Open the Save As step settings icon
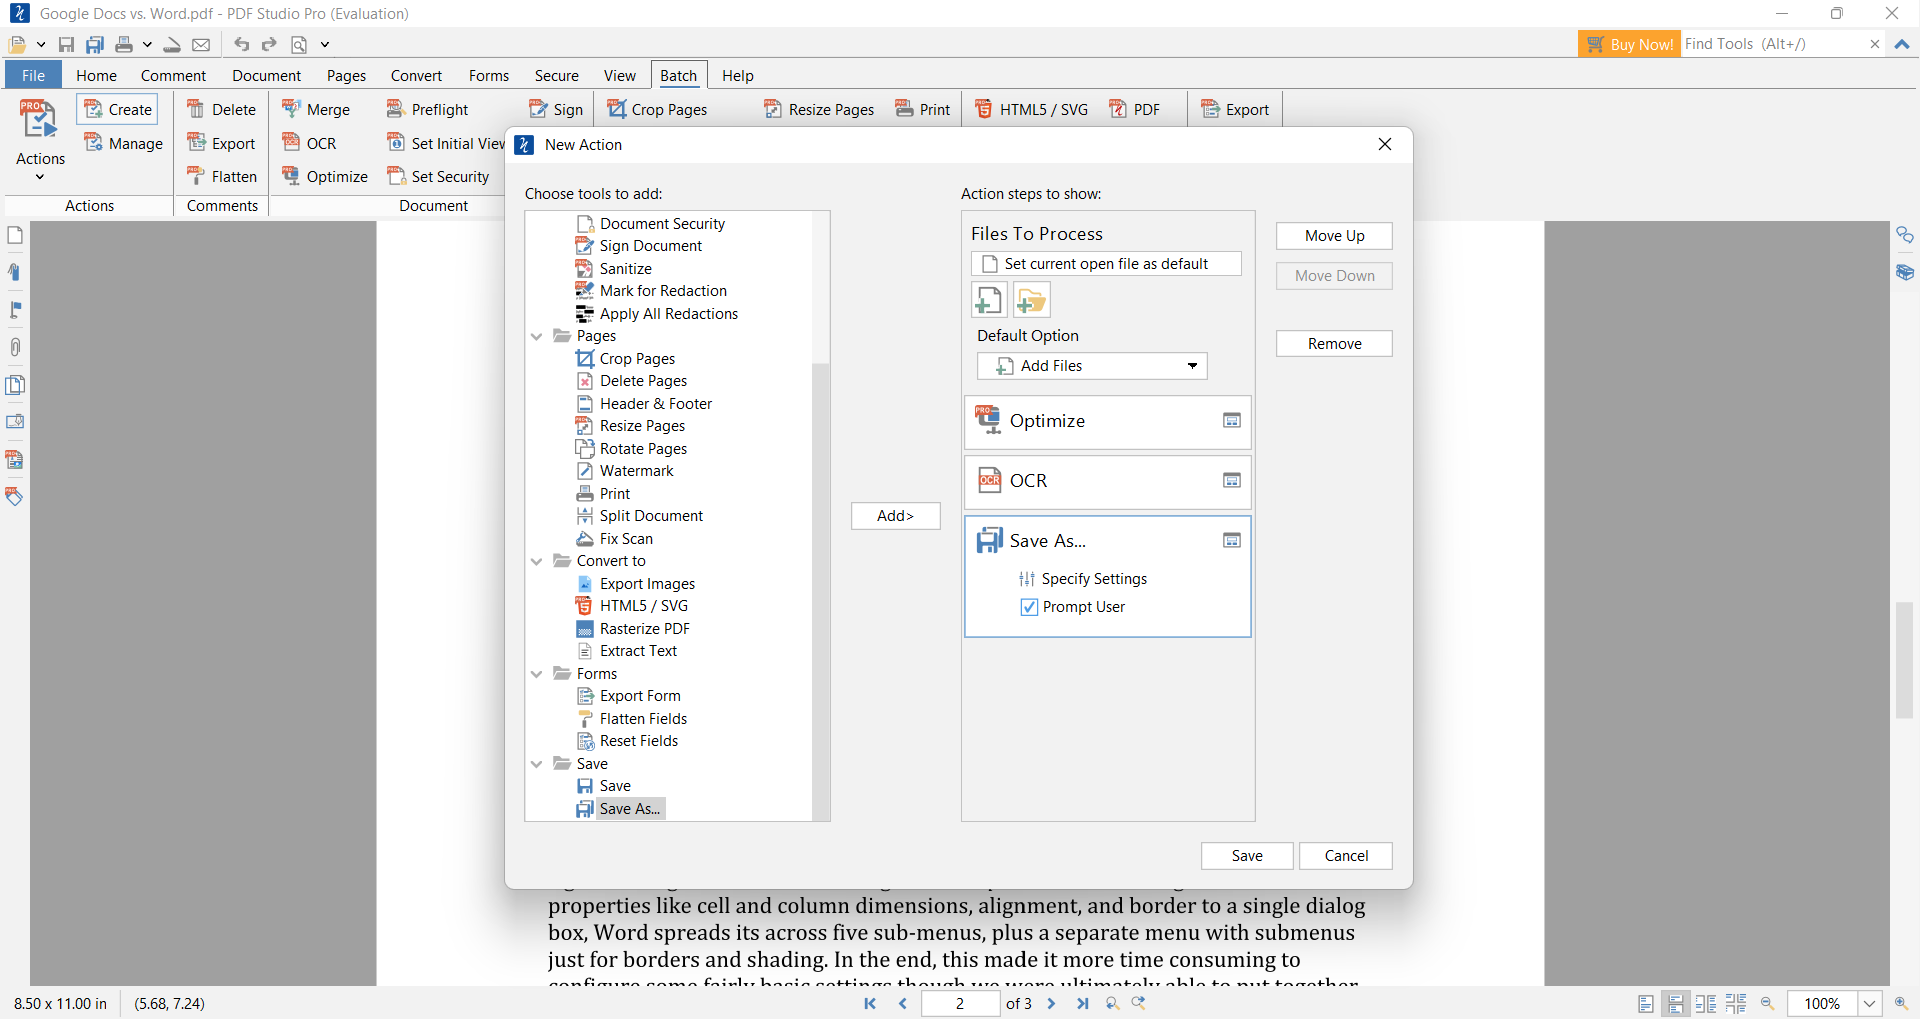This screenshot has height=1019, width=1920. [1231, 541]
